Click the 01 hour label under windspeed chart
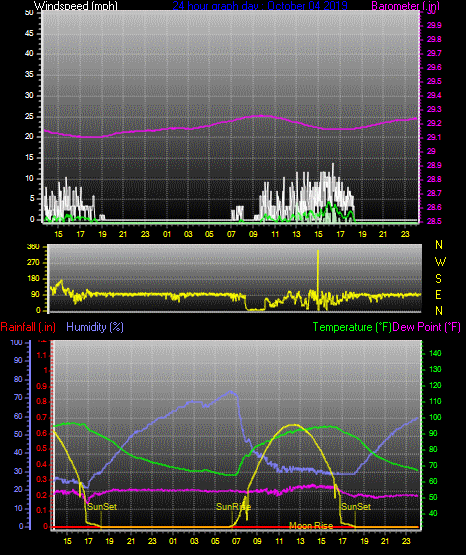 click(167, 234)
